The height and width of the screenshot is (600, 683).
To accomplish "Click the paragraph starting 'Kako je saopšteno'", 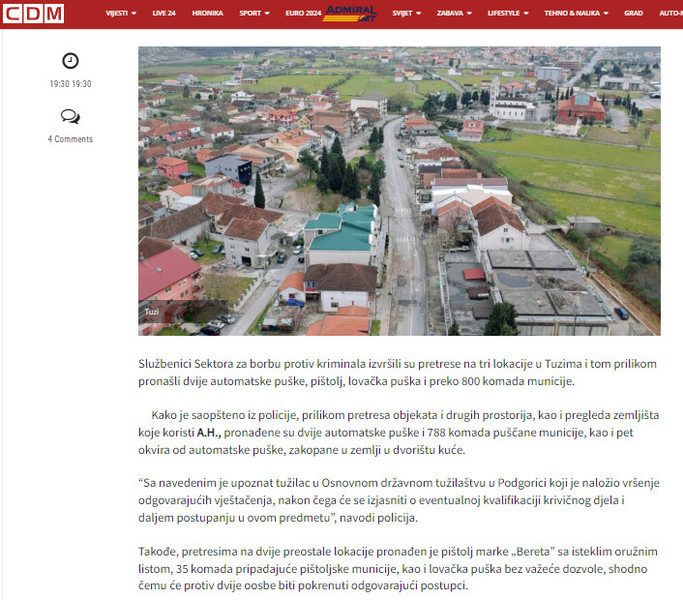I will pos(399,432).
